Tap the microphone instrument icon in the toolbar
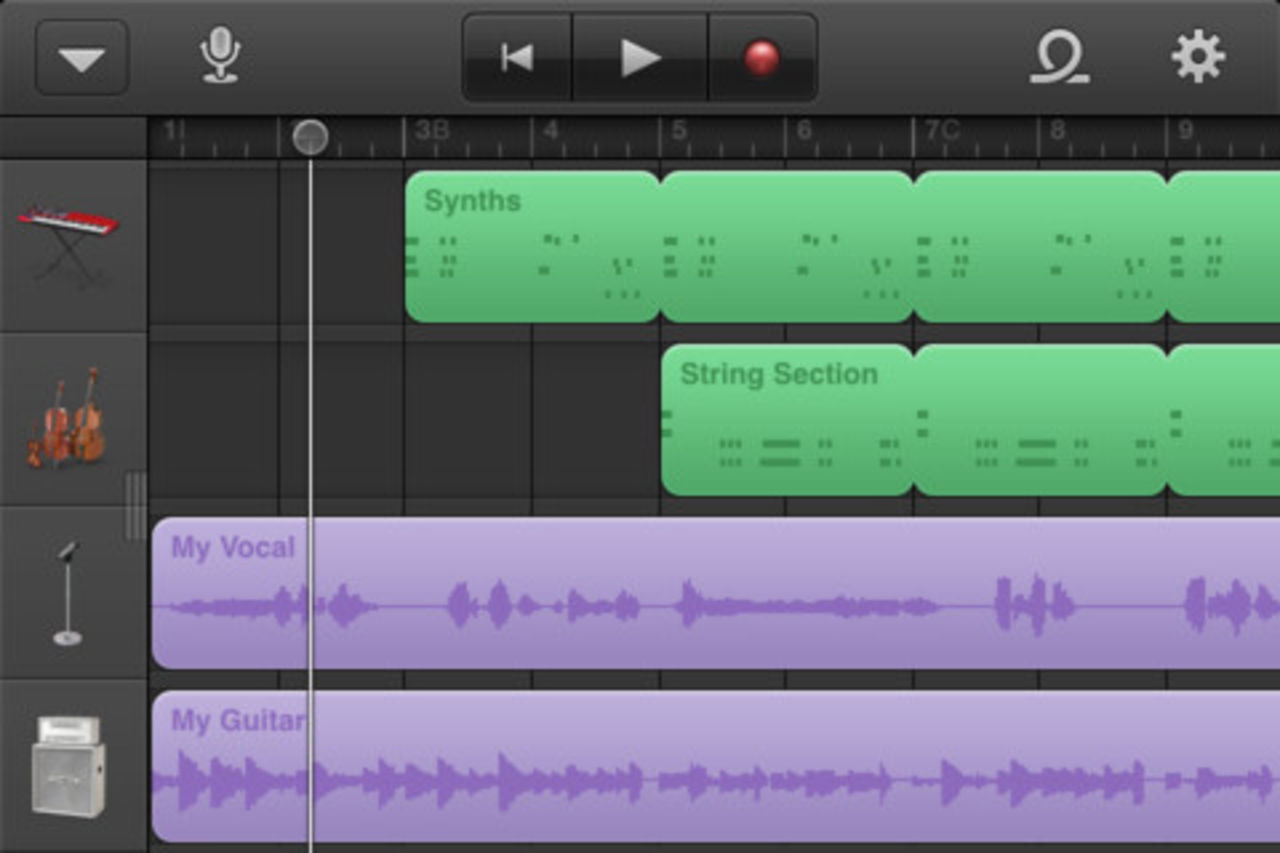The image size is (1280, 853). (220, 56)
